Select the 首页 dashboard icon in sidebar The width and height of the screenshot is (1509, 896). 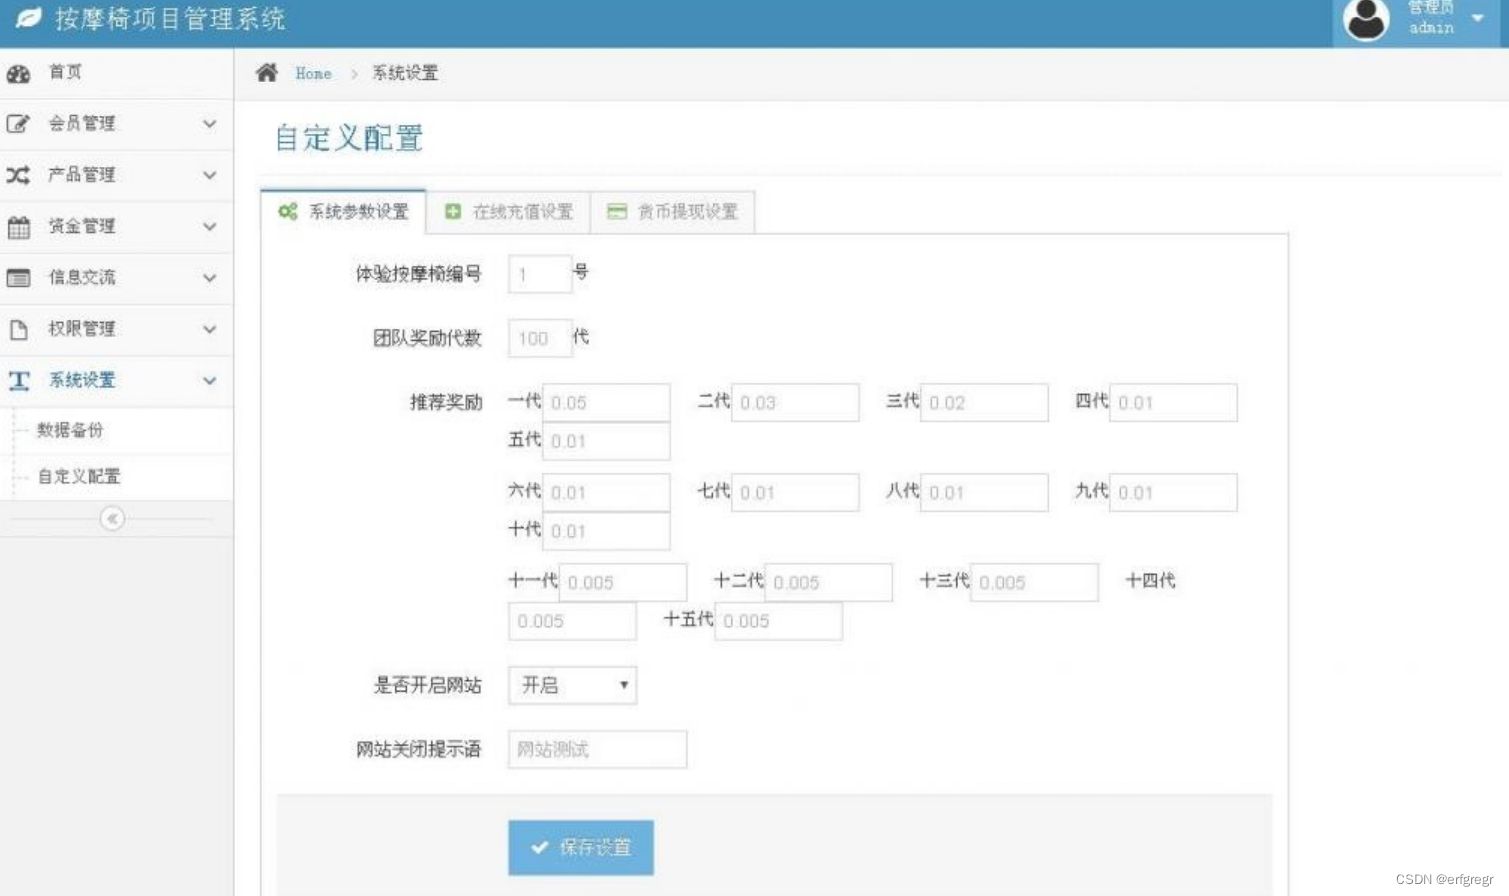(x=18, y=73)
